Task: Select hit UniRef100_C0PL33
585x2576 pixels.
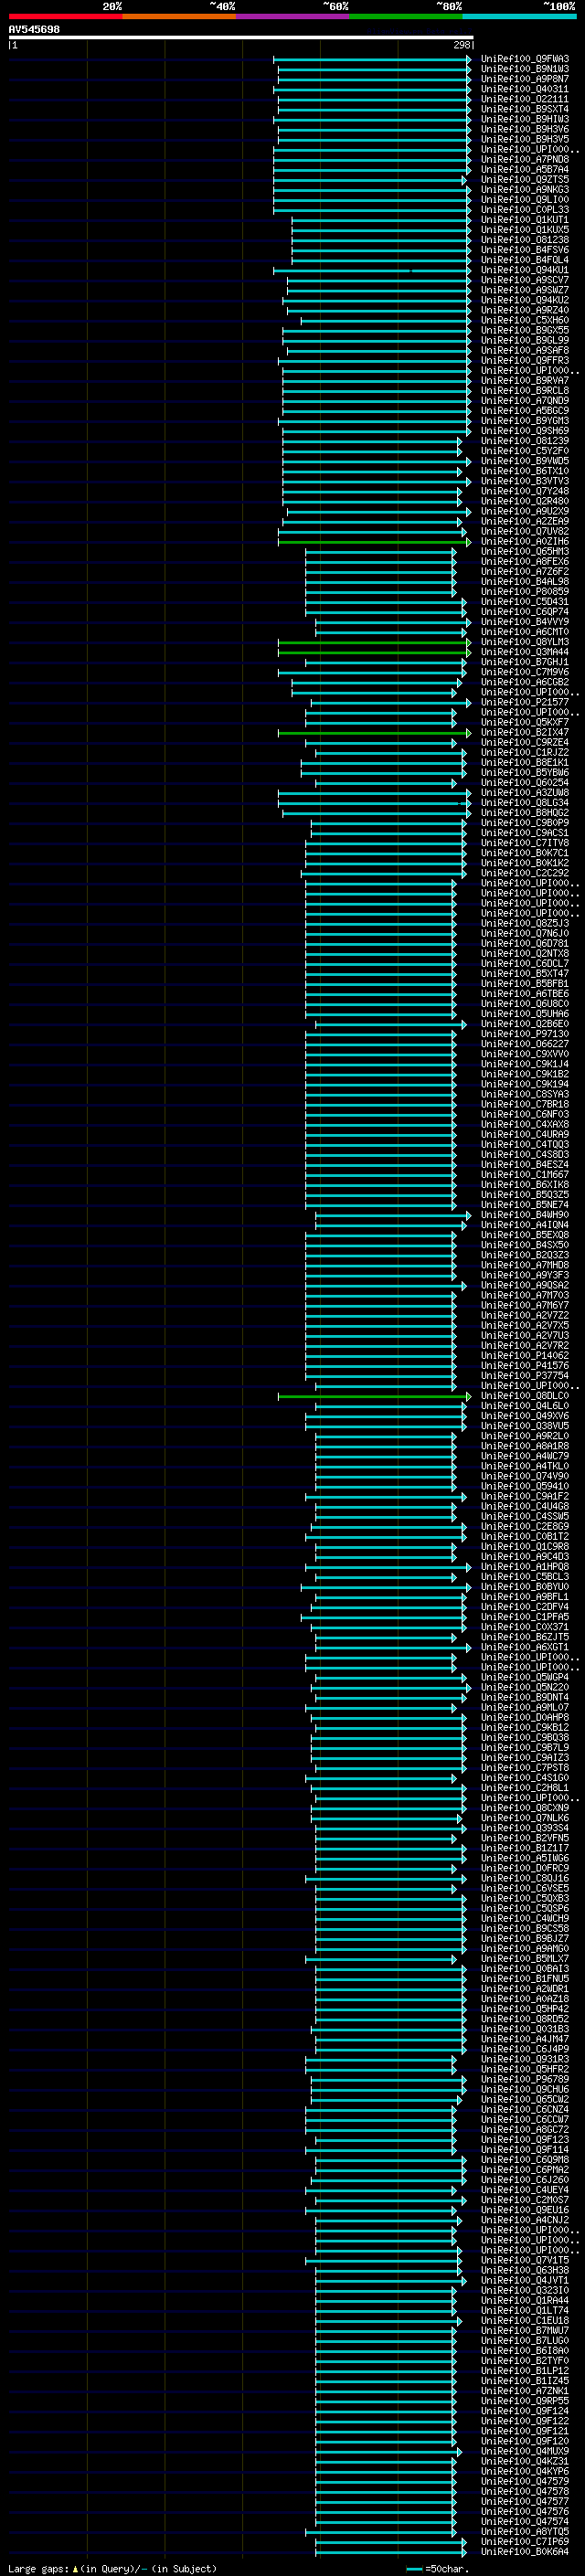Action: coord(525,209)
